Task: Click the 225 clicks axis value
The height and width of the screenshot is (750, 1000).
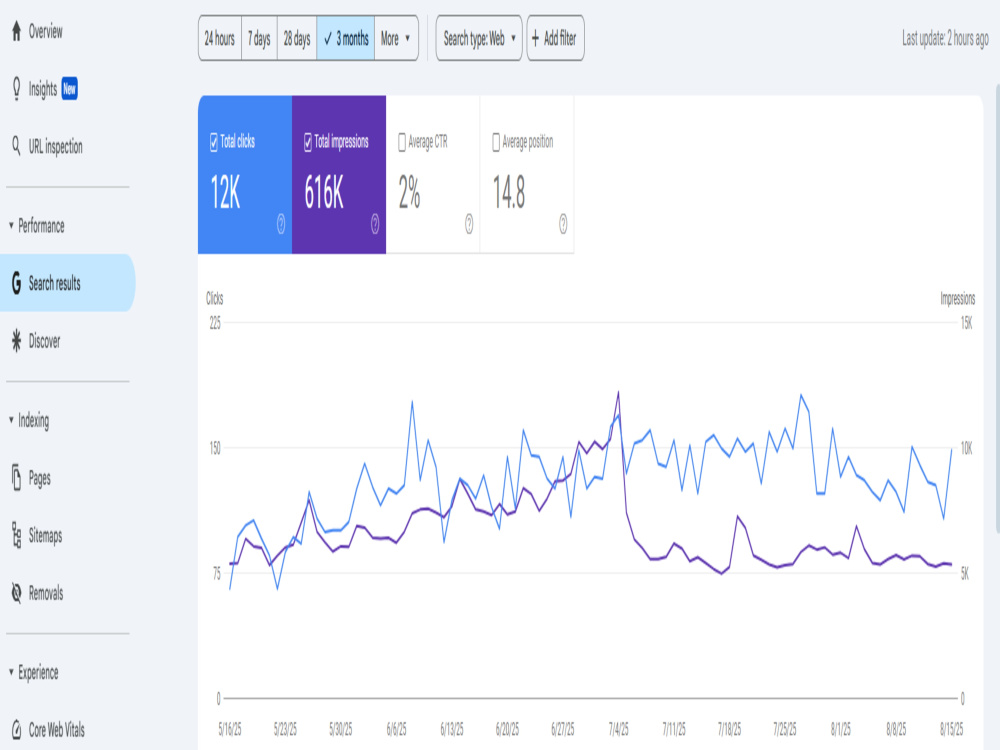Action: [x=216, y=323]
